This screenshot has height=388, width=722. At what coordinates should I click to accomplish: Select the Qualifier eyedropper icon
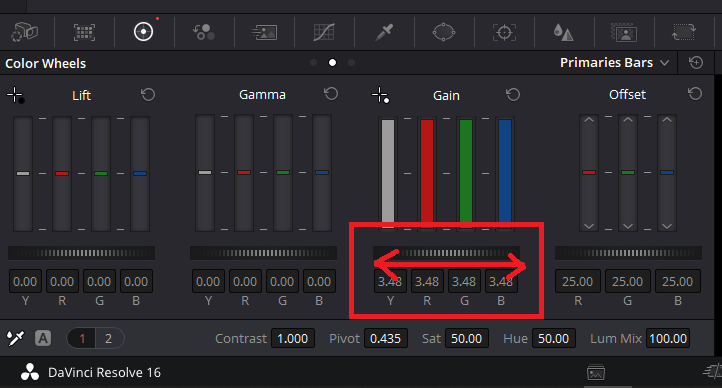(384, 32)
